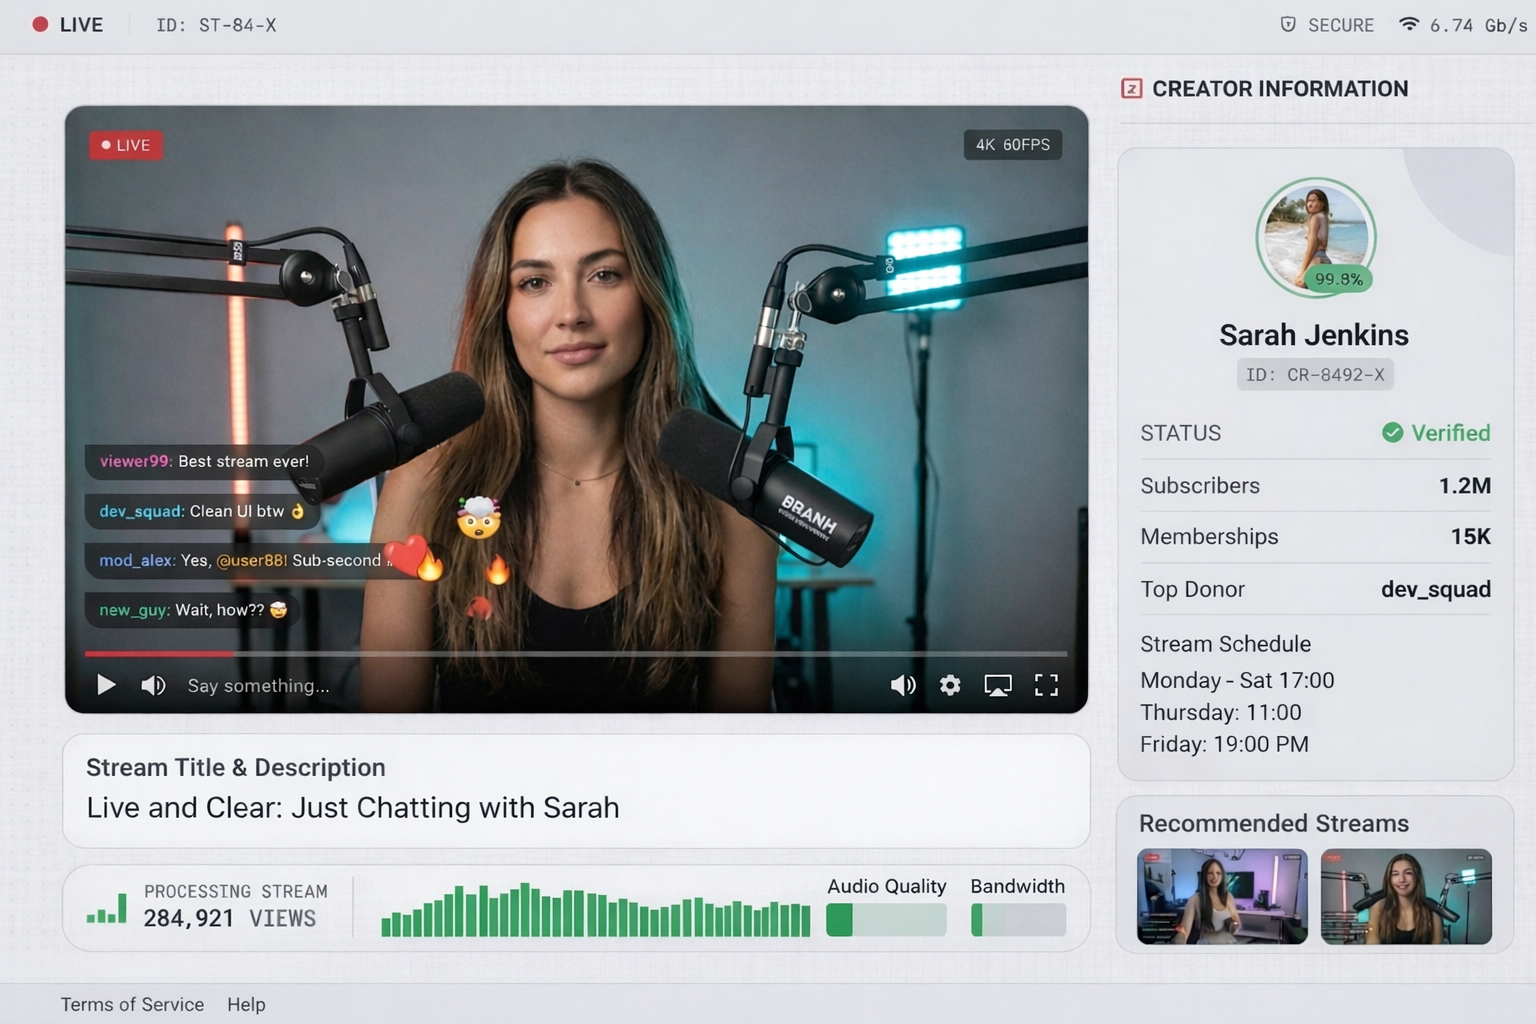Screen dimensions: 1536x1024
Task: Cast stream using the airplay icon
Action: tap(998, 685)
